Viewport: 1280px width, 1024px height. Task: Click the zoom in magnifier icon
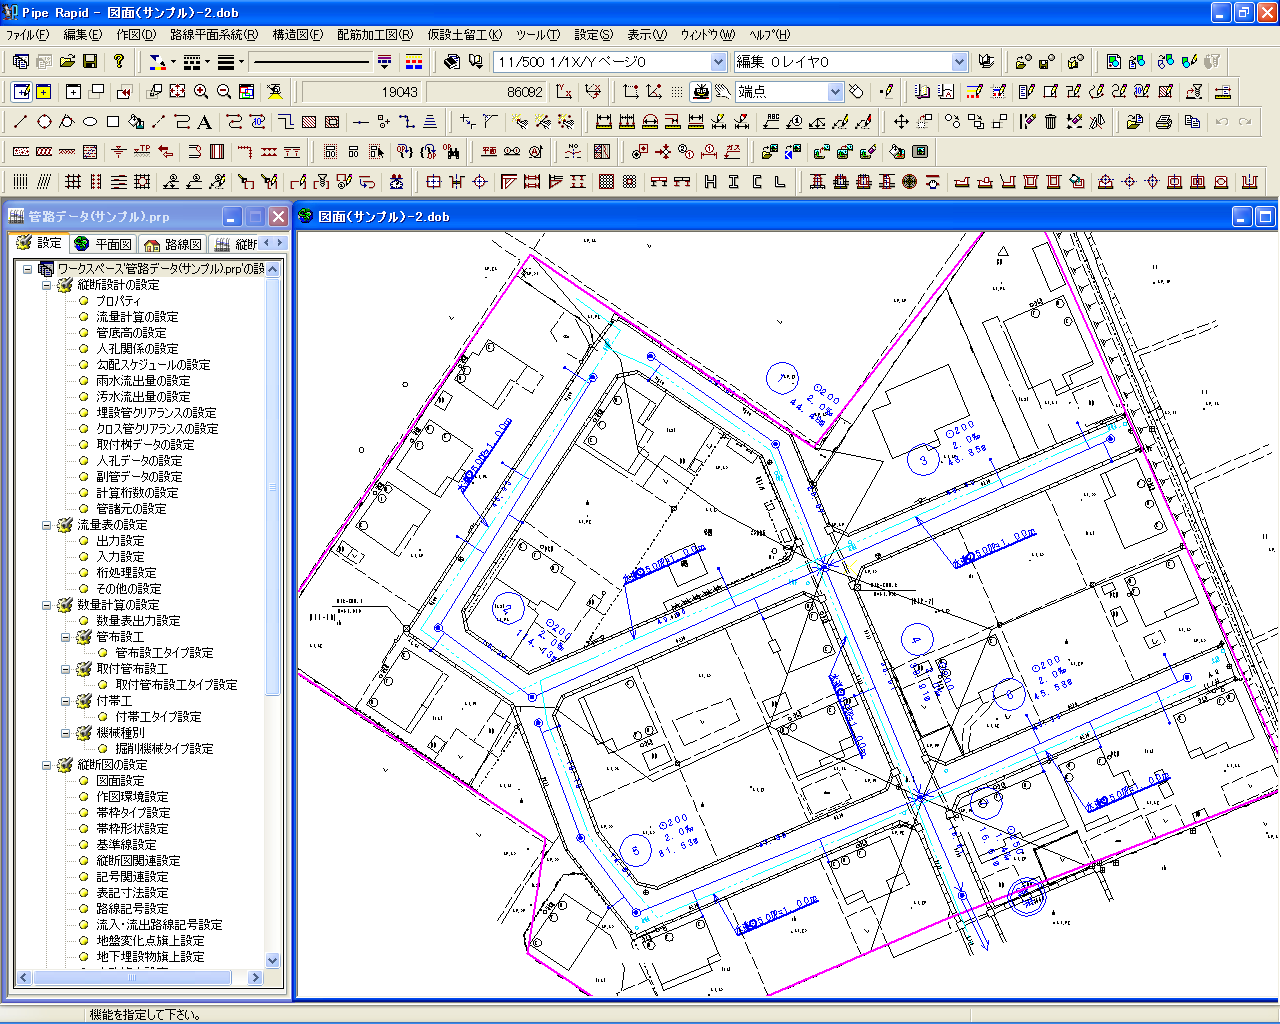tap(201, 92)
